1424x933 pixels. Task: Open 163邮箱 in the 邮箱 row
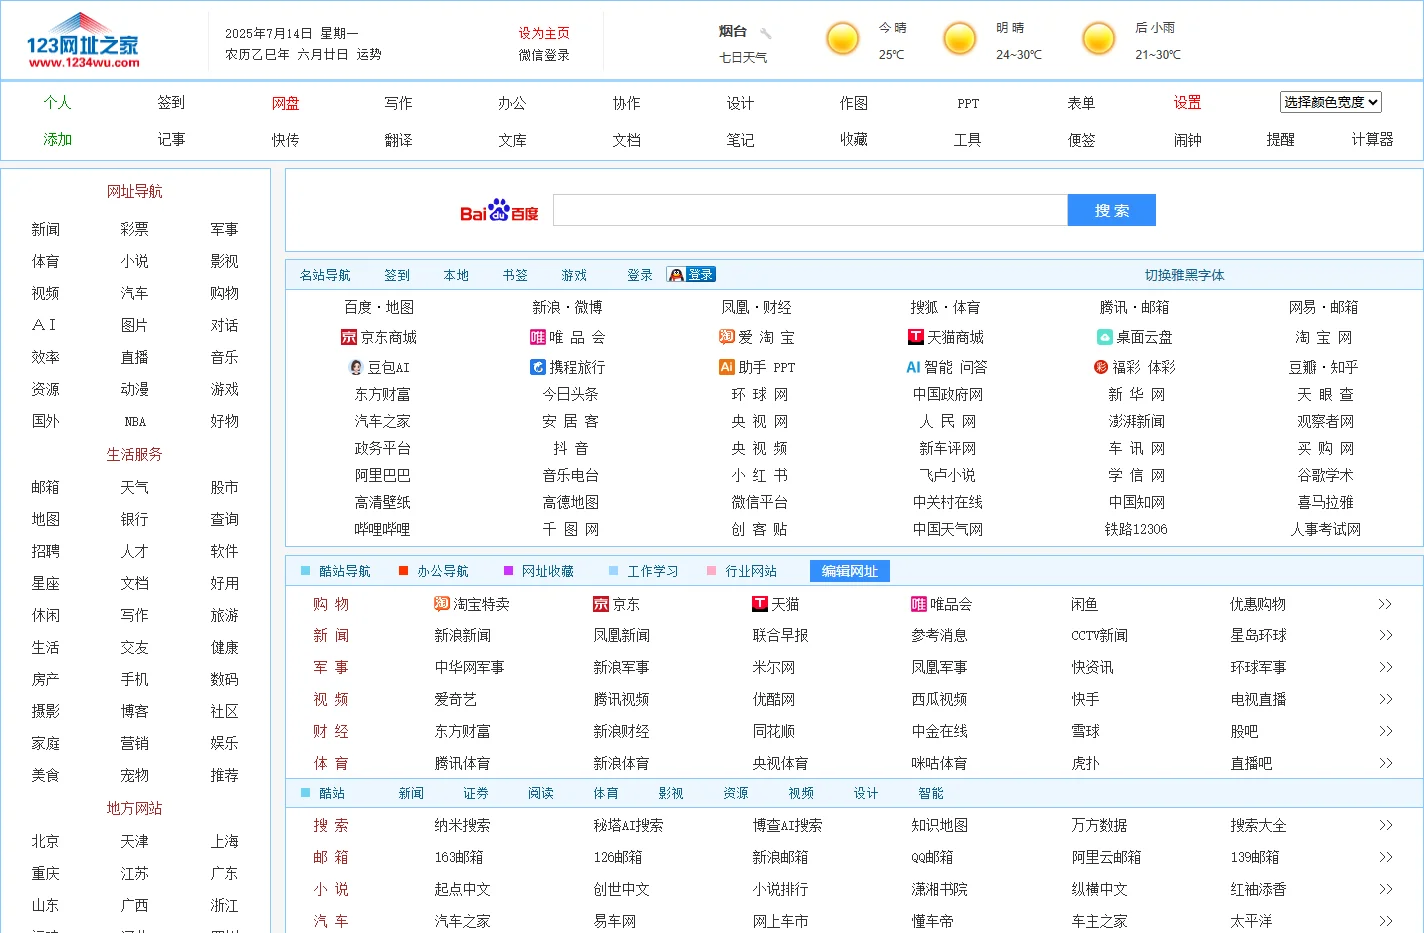pyautogui.click(x=459, y=857)
